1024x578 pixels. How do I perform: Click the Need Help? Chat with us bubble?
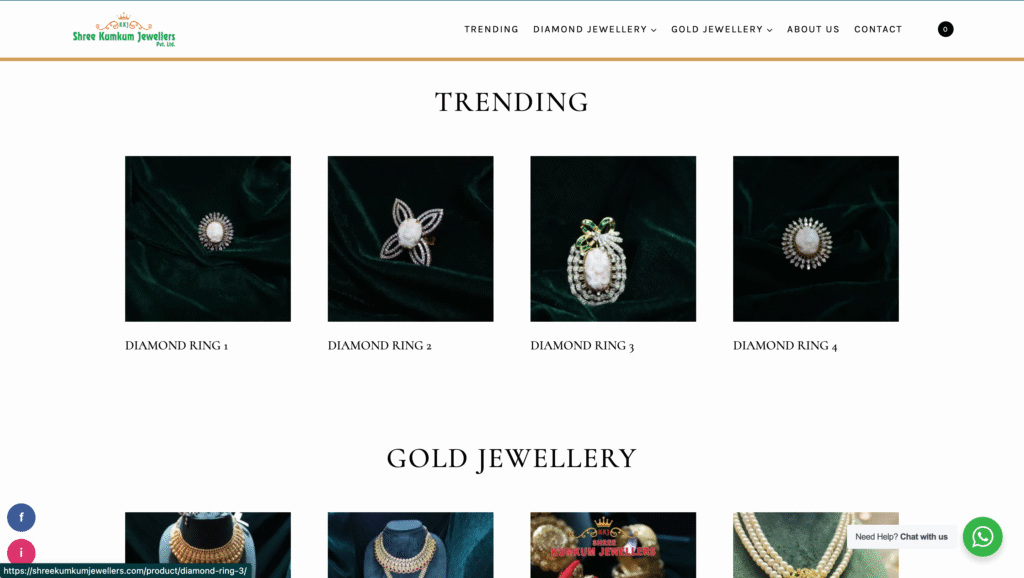tap(901, 537)
